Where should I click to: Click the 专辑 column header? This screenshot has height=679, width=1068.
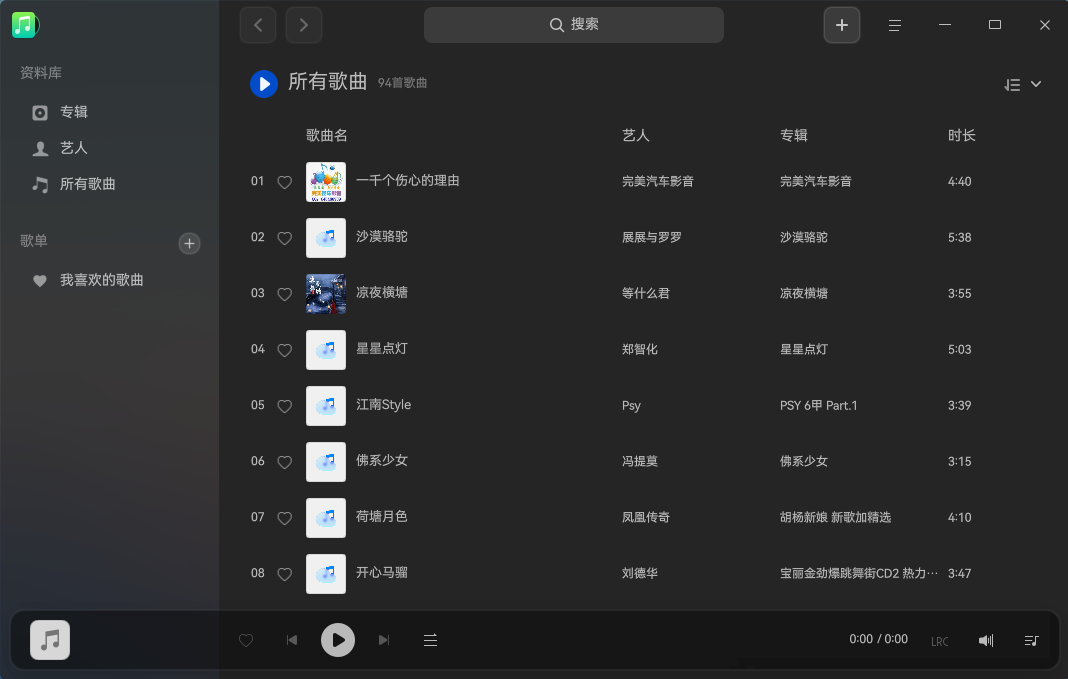[x=794, y=136]
